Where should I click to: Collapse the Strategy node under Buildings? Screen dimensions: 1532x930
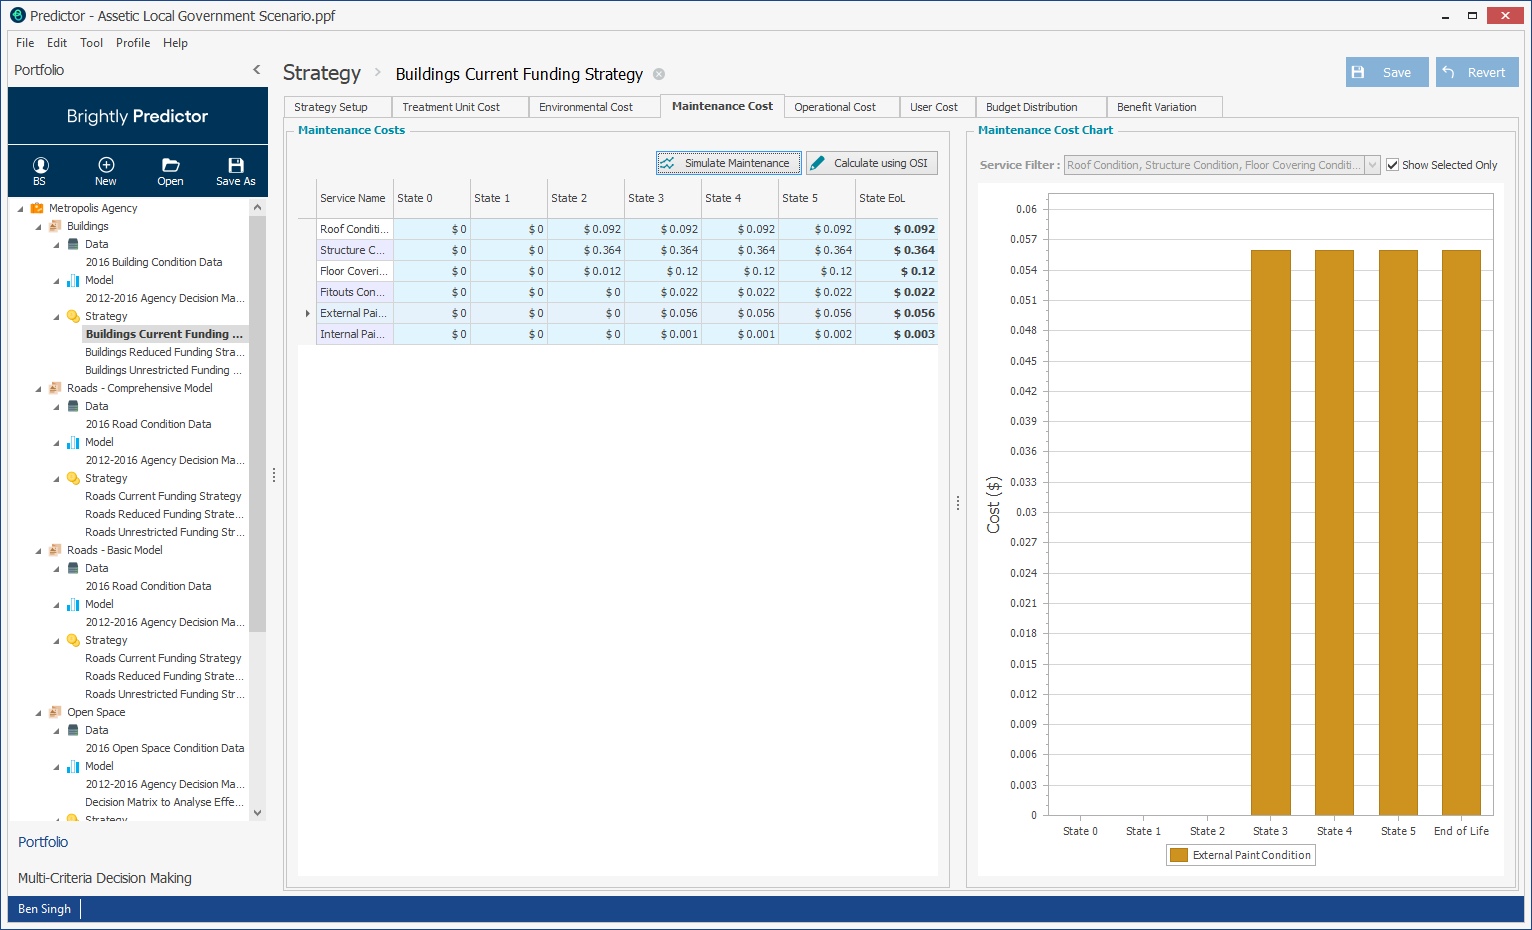coord(57,317)
